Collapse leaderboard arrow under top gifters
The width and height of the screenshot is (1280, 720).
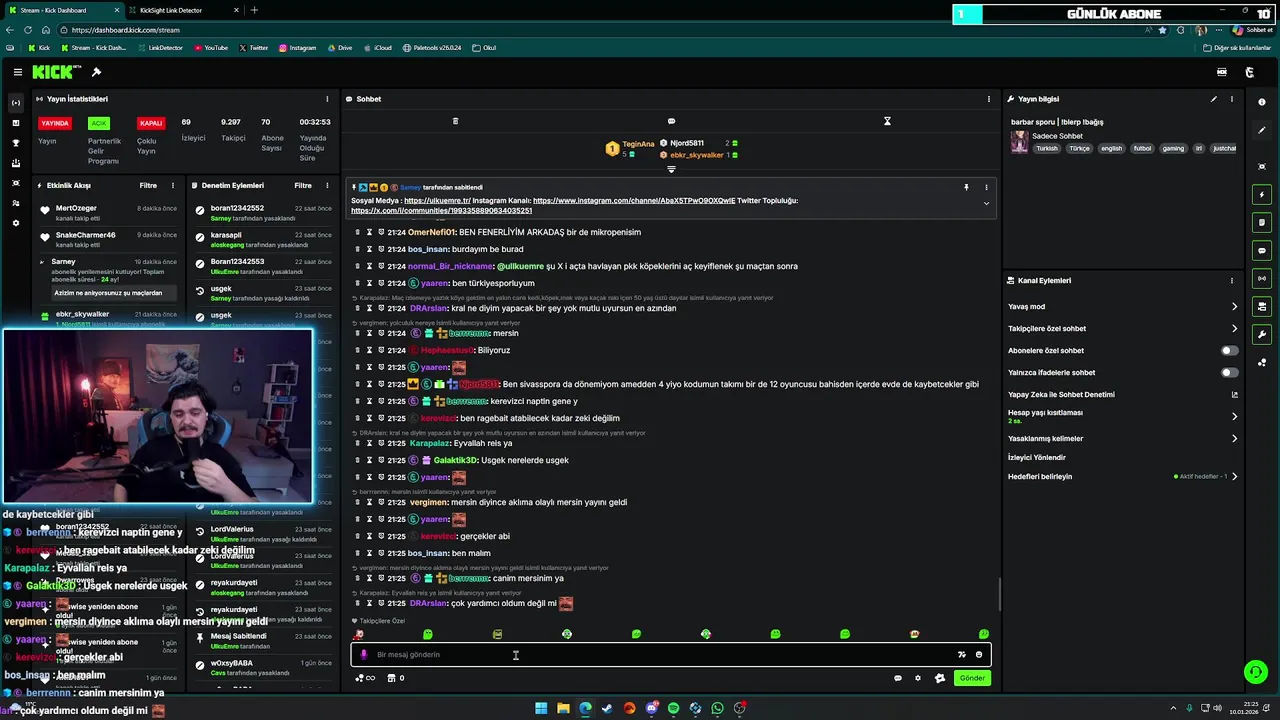coord(671,169)
